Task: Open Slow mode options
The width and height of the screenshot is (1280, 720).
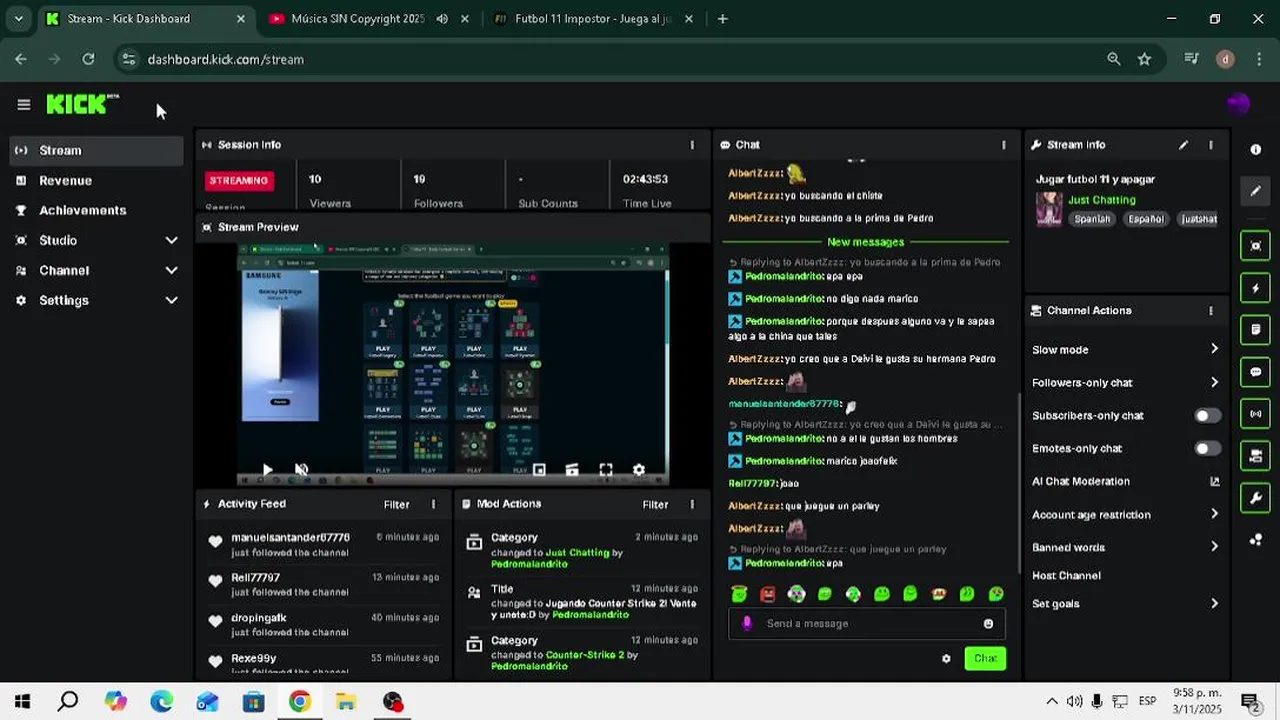Action: 1126,350
